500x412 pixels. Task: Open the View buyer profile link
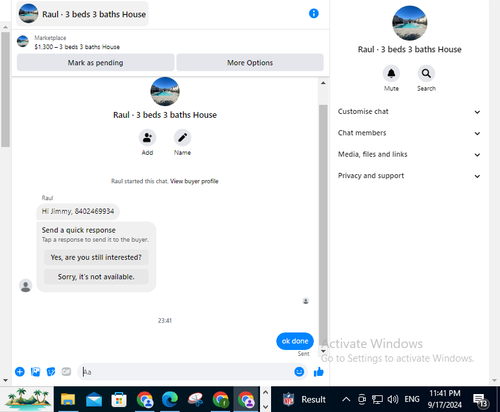tap(194, 181)
